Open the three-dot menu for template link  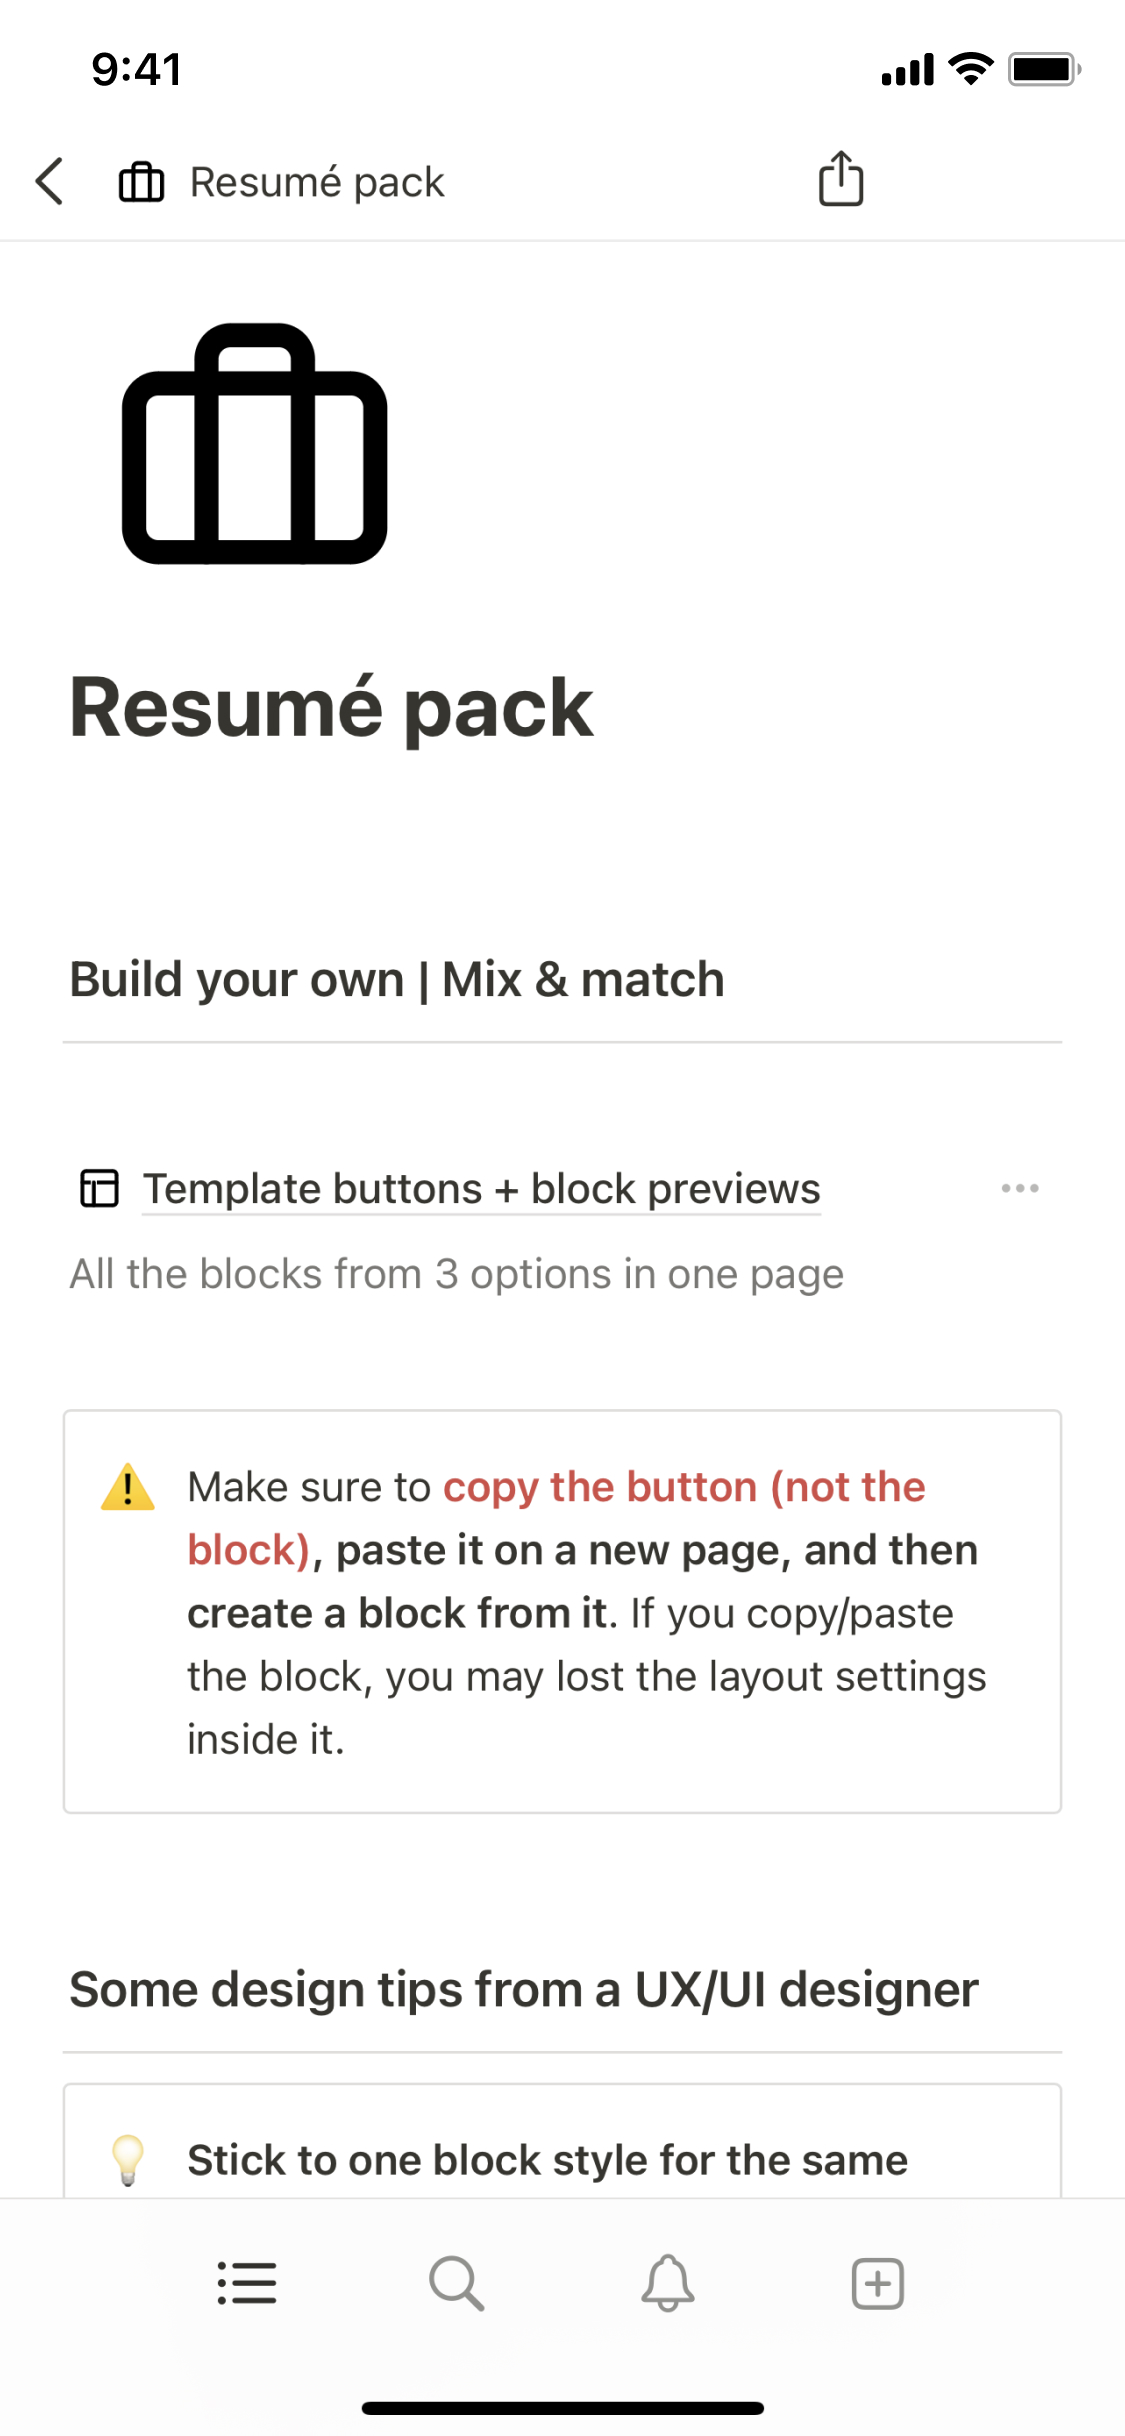1019,1189
